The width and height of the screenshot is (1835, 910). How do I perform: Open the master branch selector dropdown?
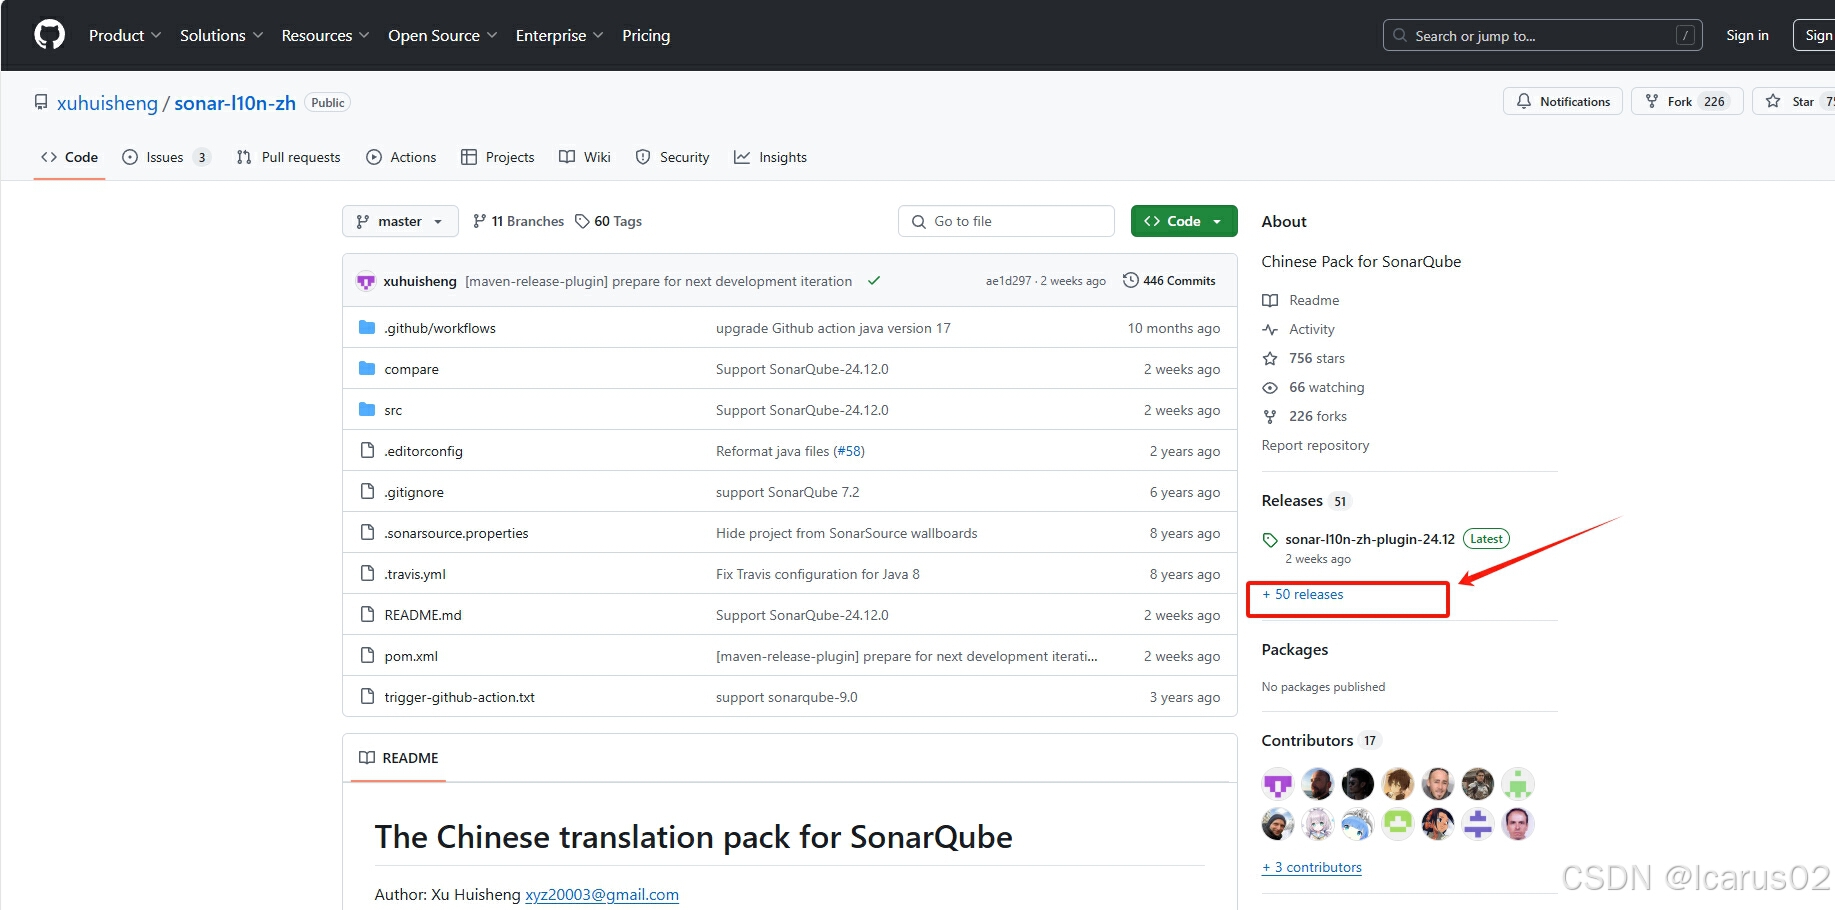point(400,221)
